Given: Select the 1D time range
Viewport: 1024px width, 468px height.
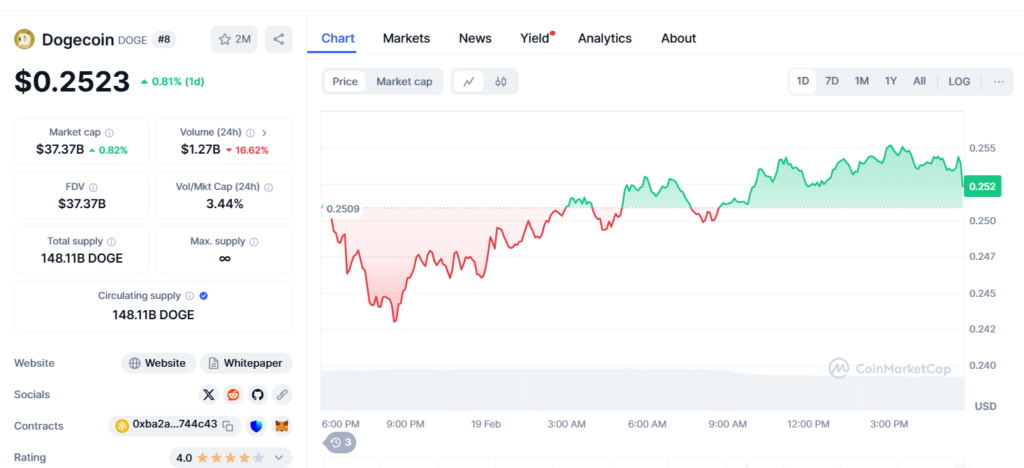Looking at the screenshot, I should point(803,82).
